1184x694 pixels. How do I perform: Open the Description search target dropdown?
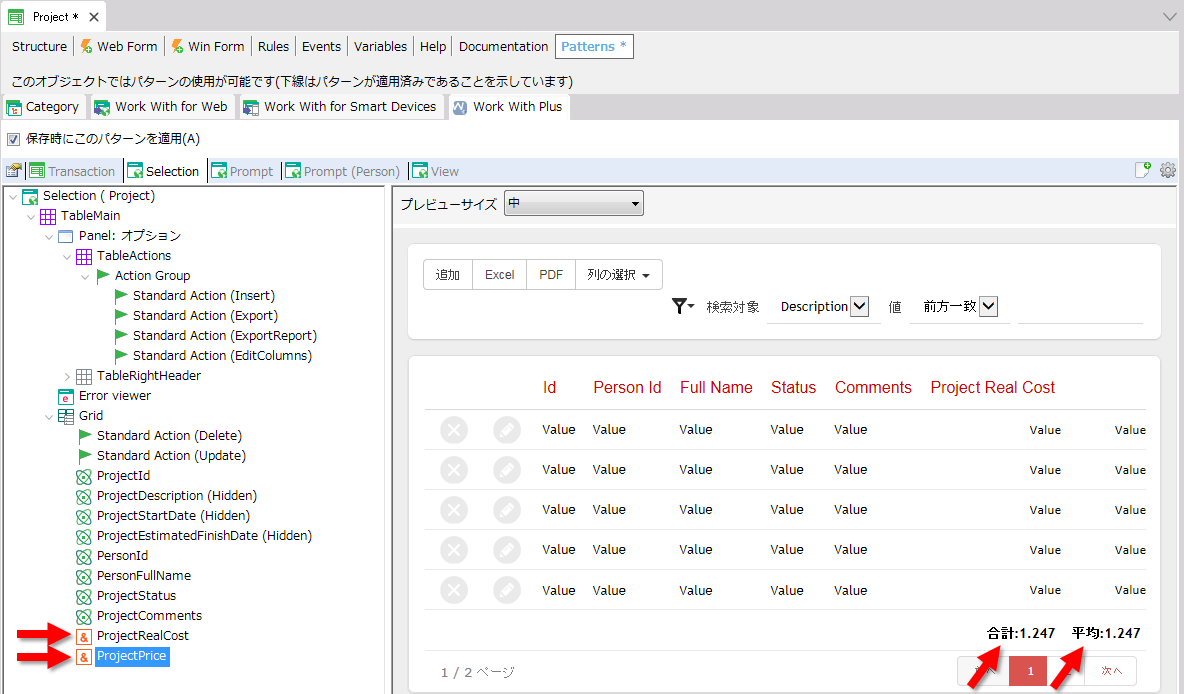pos(859,306)
